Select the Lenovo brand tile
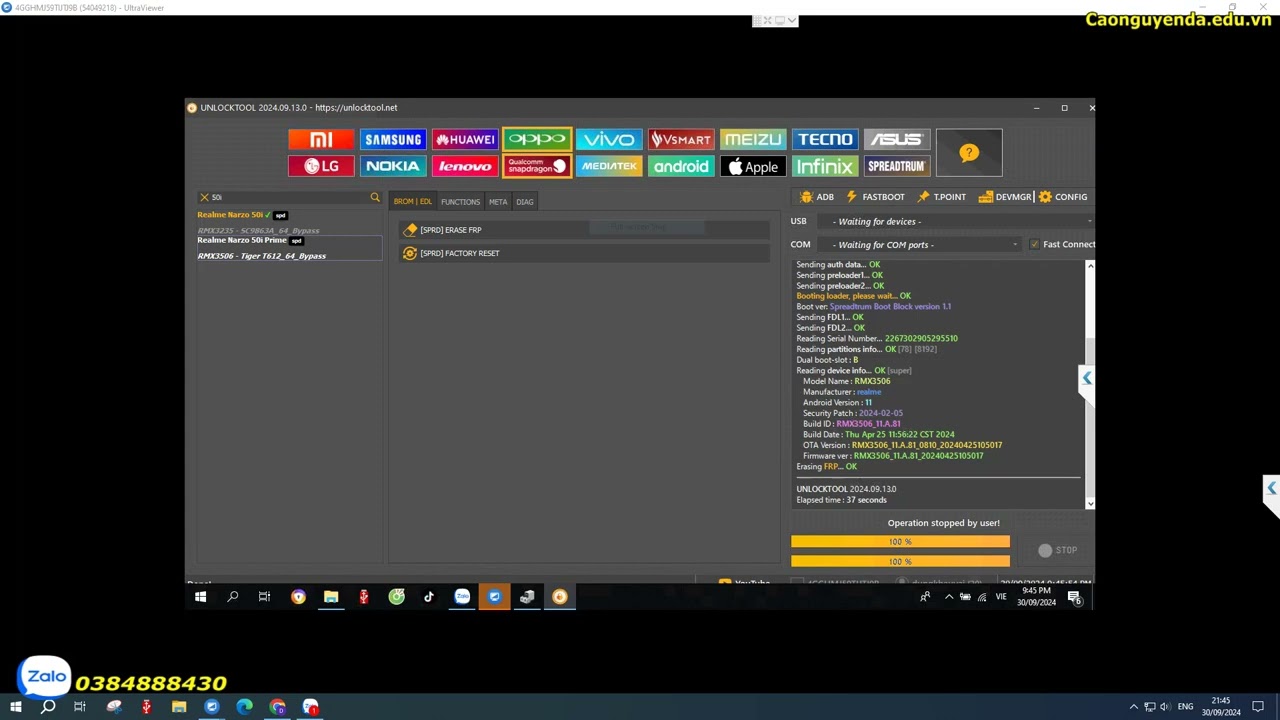This screenshot has height=720, width=1280. (465, 166)
